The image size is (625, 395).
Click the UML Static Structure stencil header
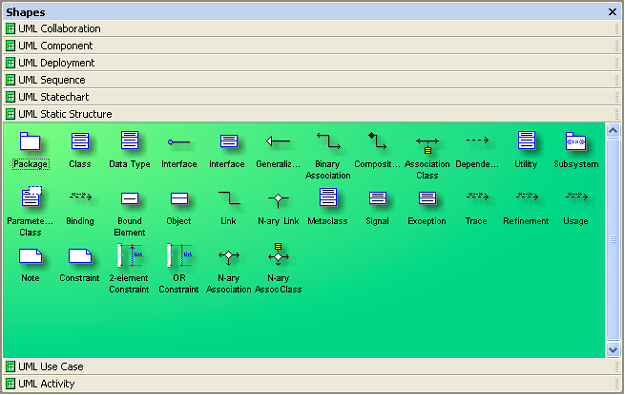point(312,114)
